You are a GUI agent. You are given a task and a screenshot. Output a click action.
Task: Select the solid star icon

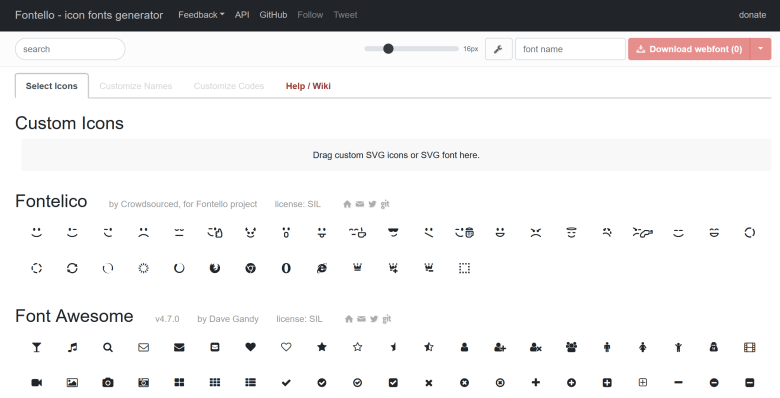(x=322, y=347)
